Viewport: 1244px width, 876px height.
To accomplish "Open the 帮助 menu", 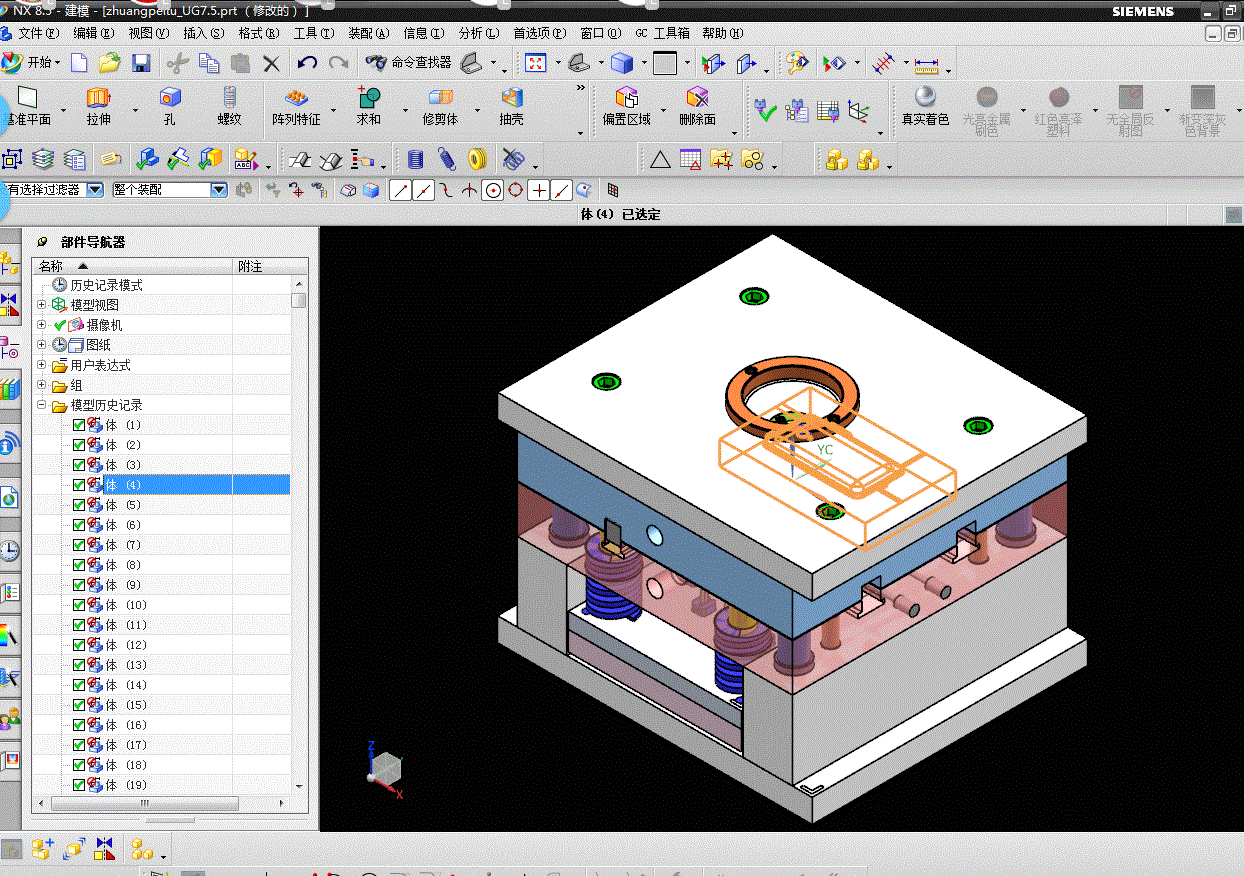I will click(723, 33).
